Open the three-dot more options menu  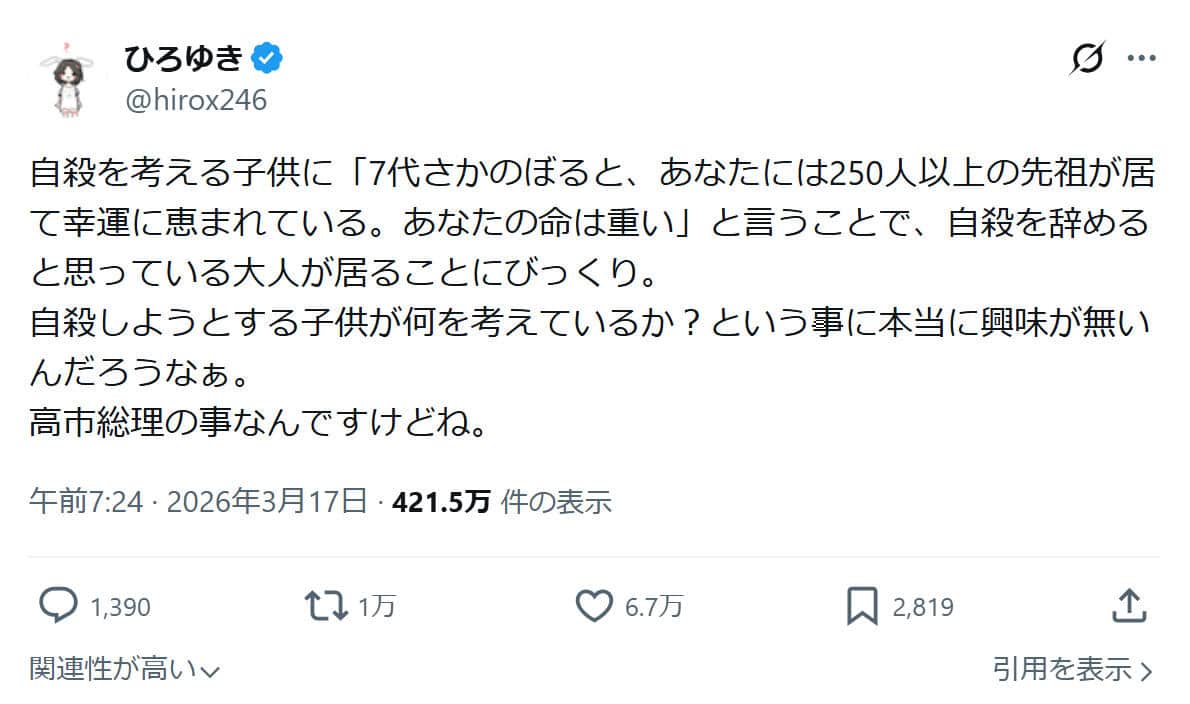pyautogui.click(x=1141, y=59)
